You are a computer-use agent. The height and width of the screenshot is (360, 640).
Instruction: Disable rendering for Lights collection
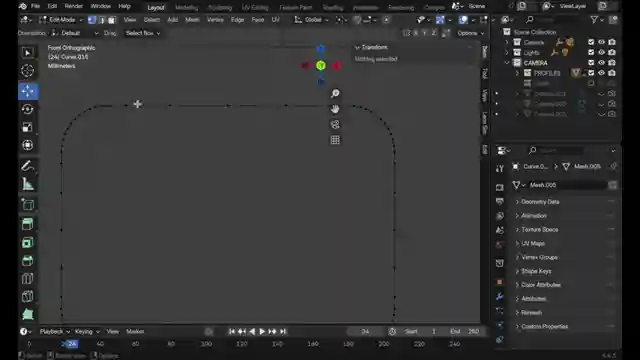[612, 52]
